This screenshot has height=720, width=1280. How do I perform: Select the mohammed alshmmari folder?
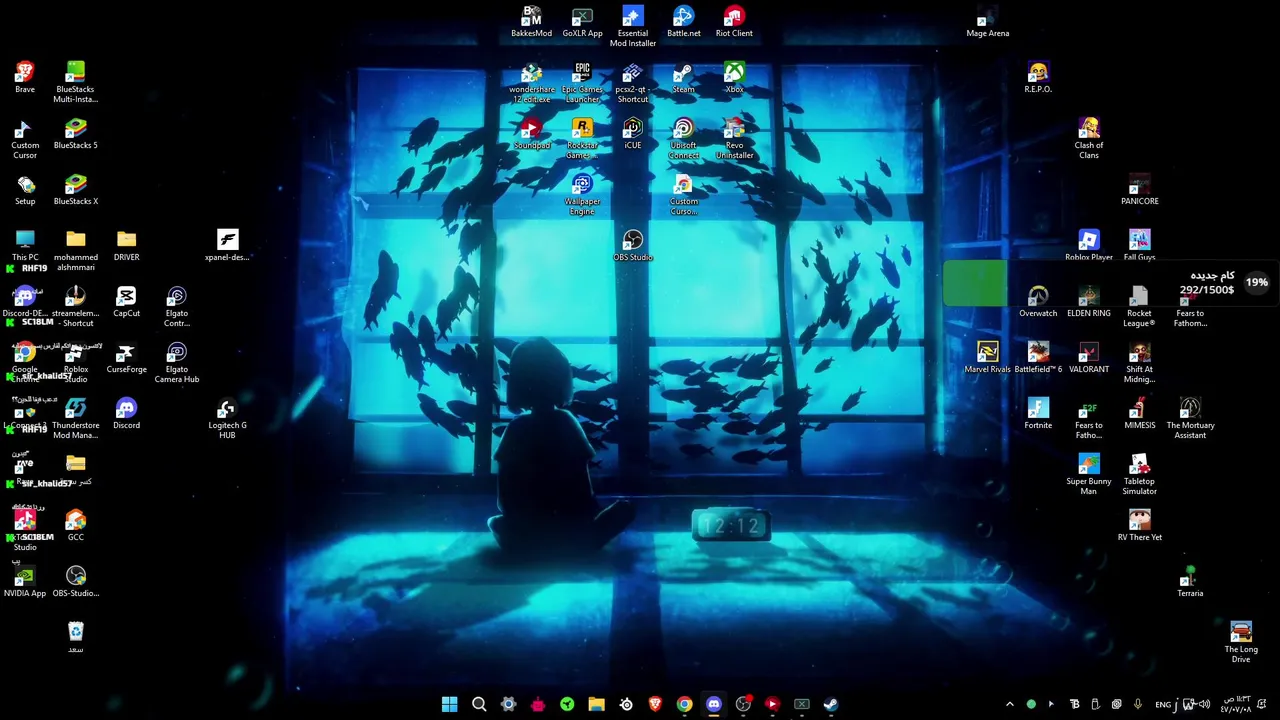(x=75, y=251)
